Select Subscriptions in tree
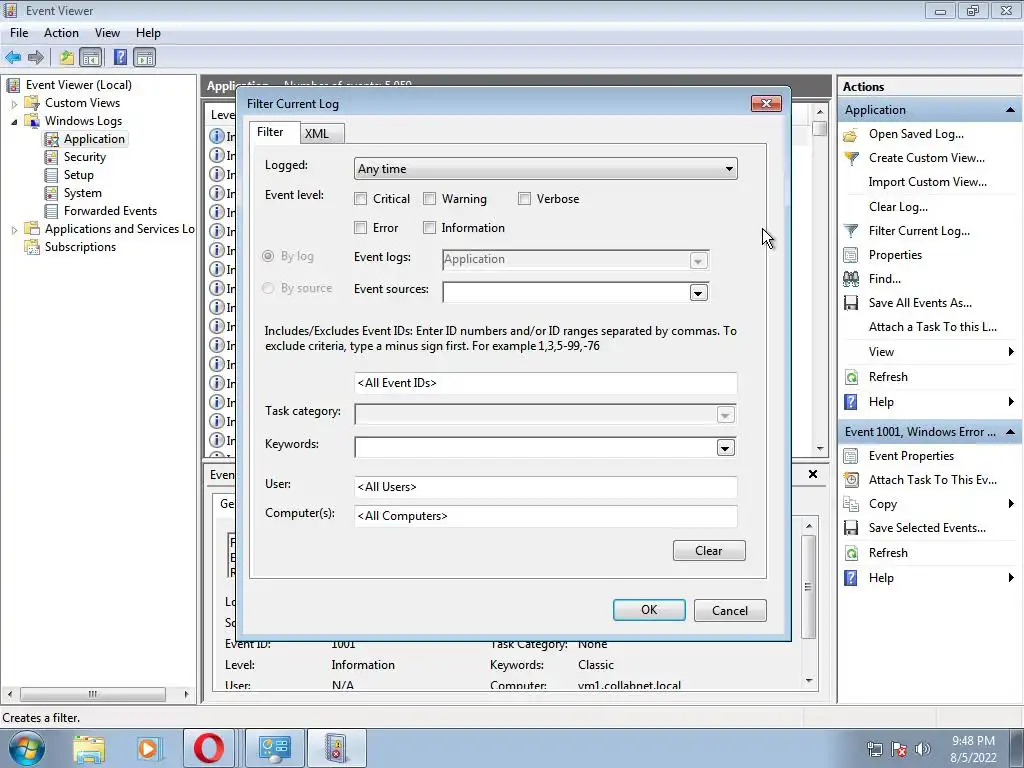The image size is (1024, 768). [x=80, y=247]
